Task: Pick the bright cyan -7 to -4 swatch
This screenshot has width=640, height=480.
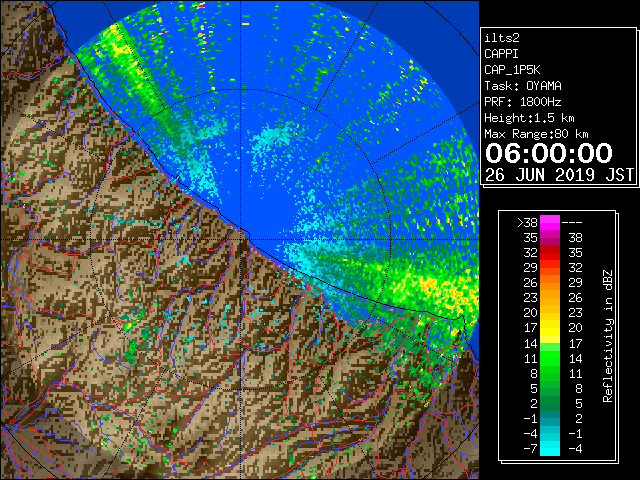Action: (550, 448)
